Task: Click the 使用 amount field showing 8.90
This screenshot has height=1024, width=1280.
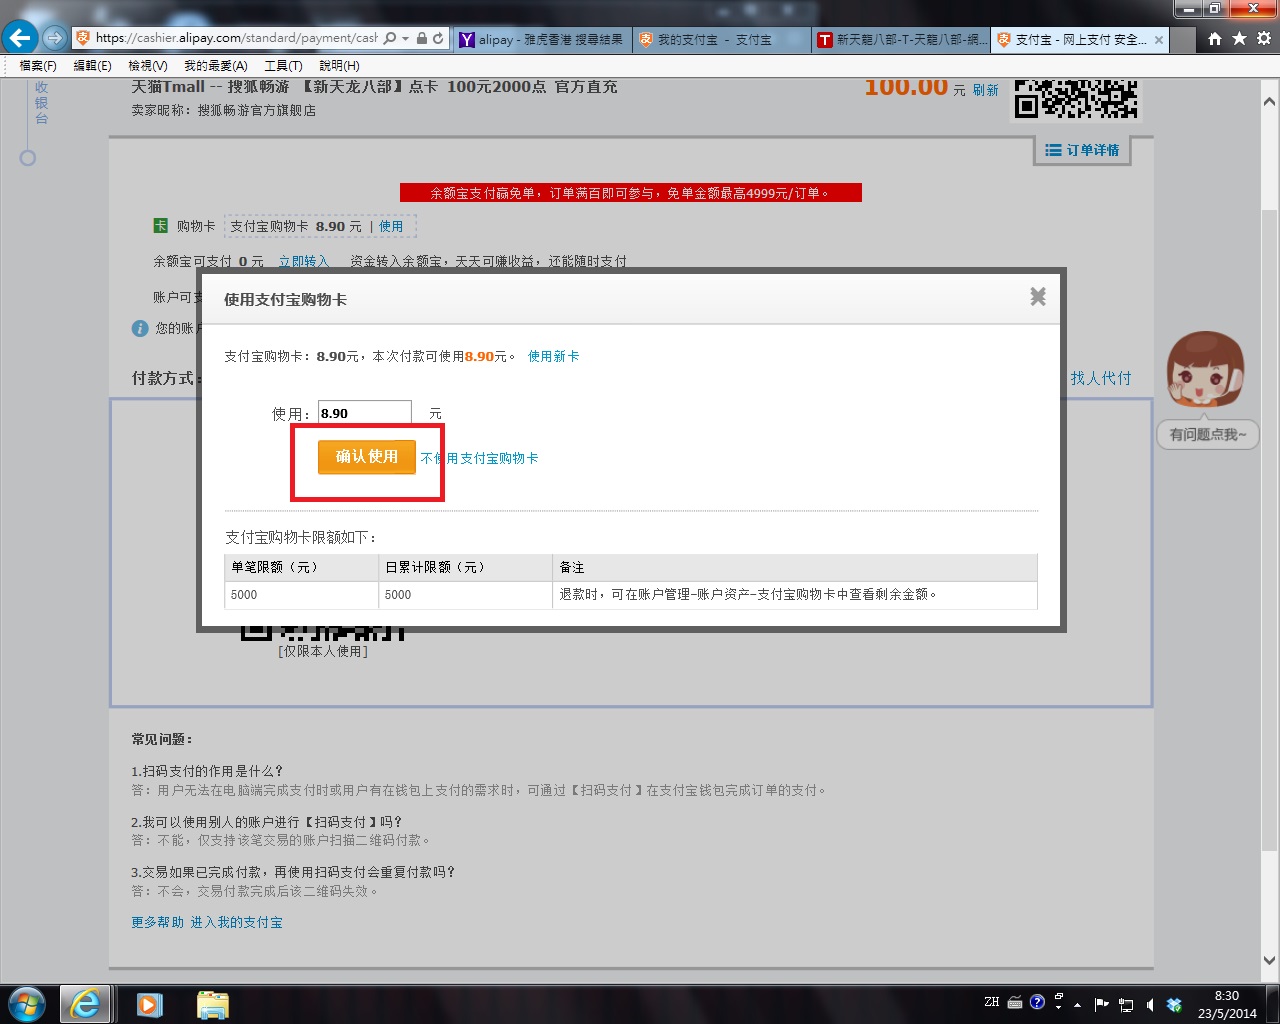Action: 365,413
